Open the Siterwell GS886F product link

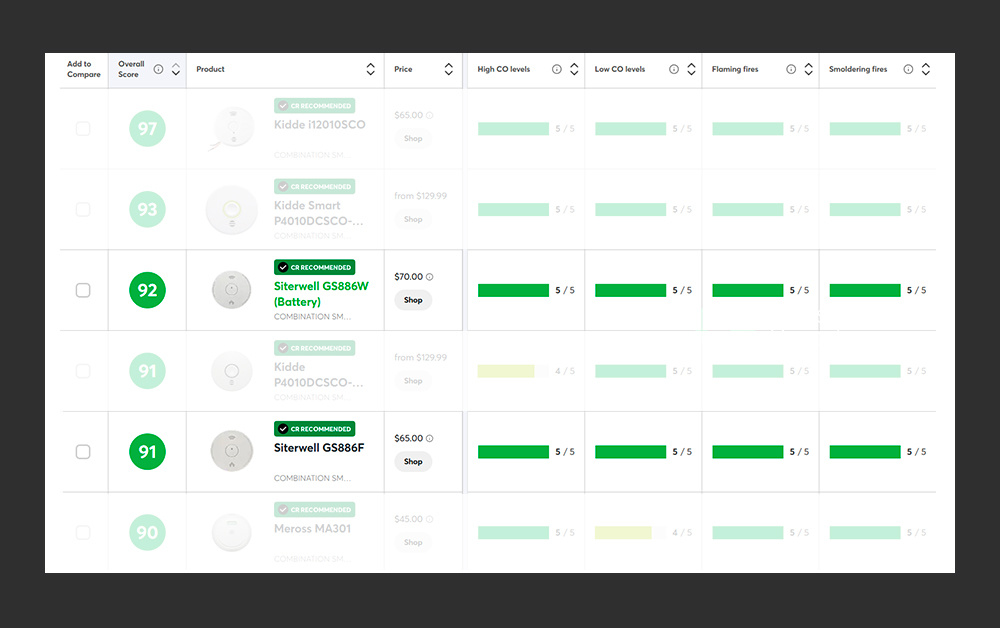(x=320, y=448)
